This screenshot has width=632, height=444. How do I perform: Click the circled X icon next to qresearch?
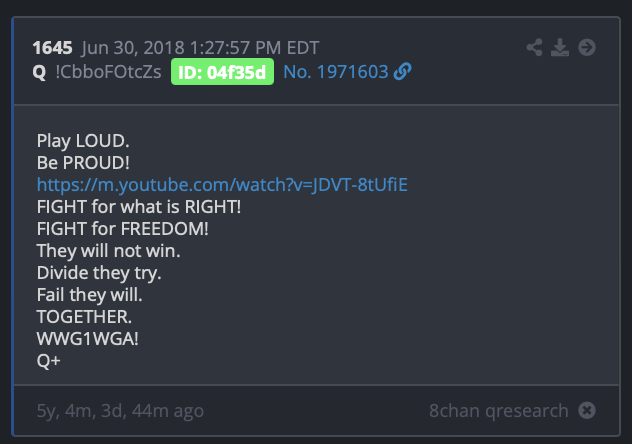[x=587, y=411]
